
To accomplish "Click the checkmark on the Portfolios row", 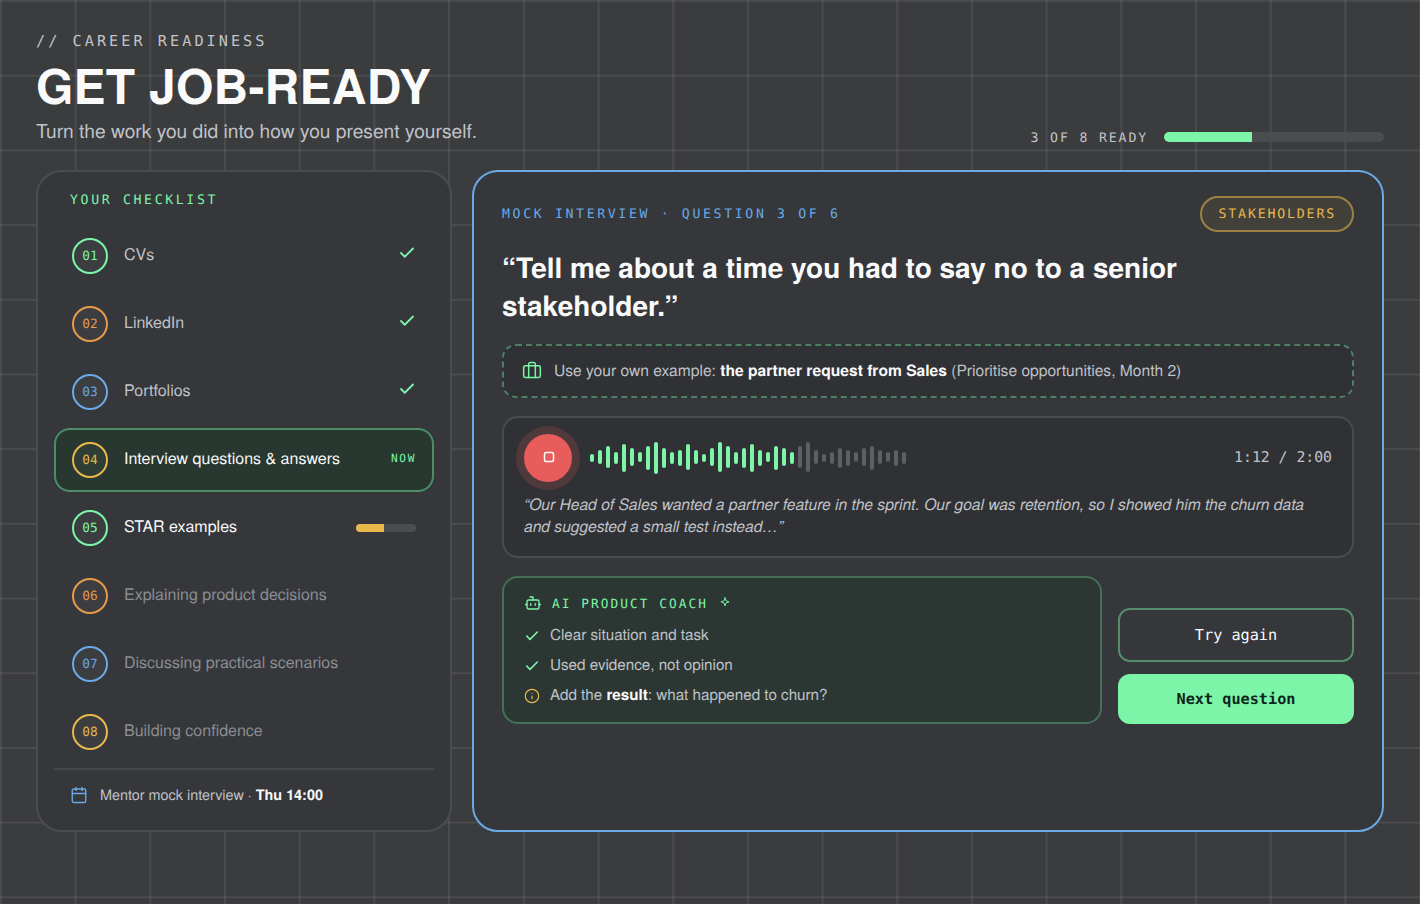I will pos(407,389).
